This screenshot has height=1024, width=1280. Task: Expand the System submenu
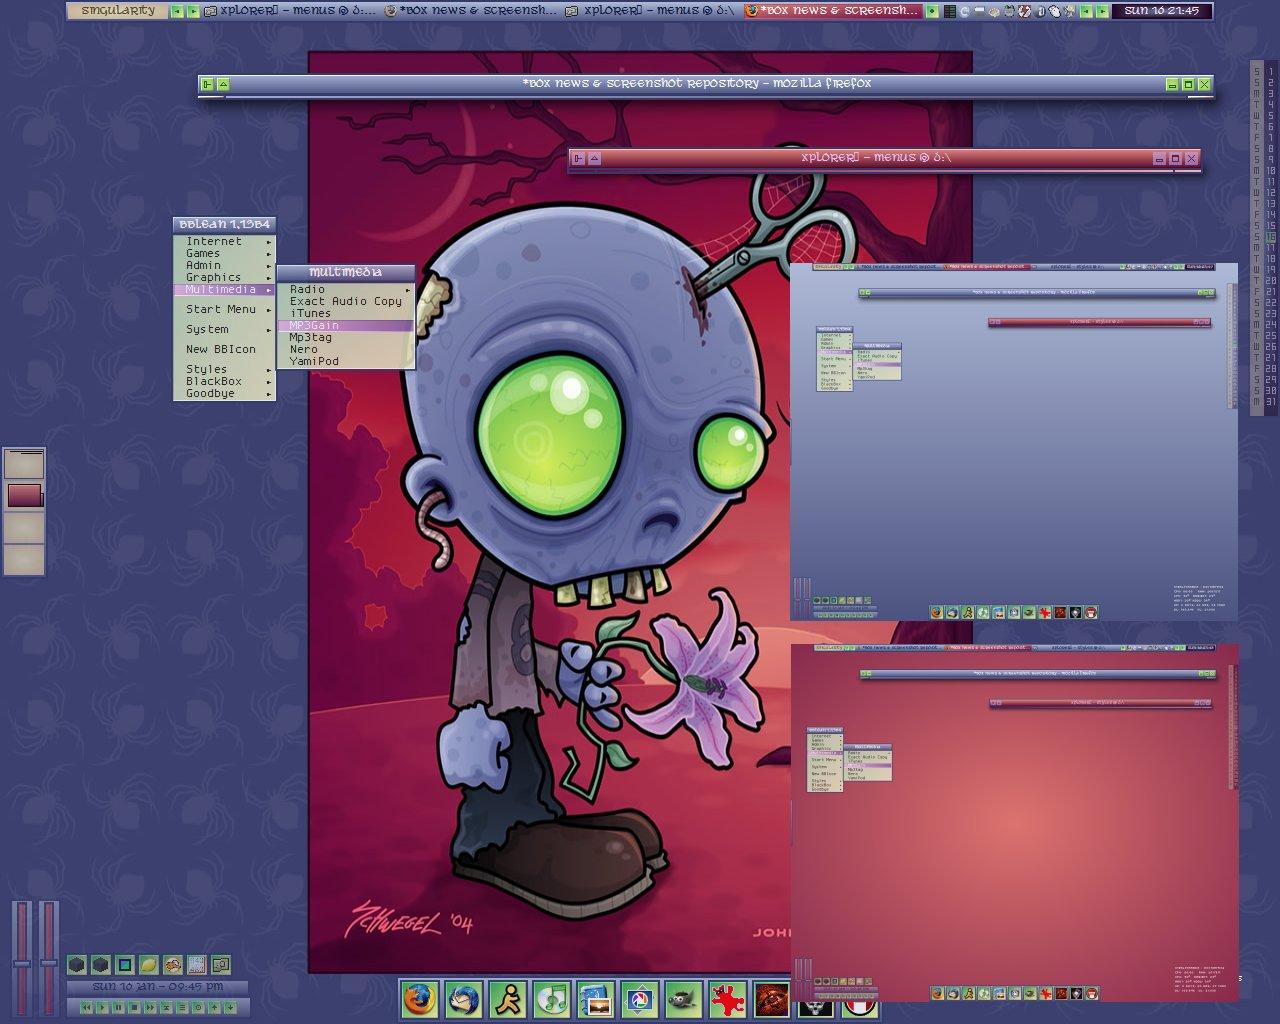(224, 329)
